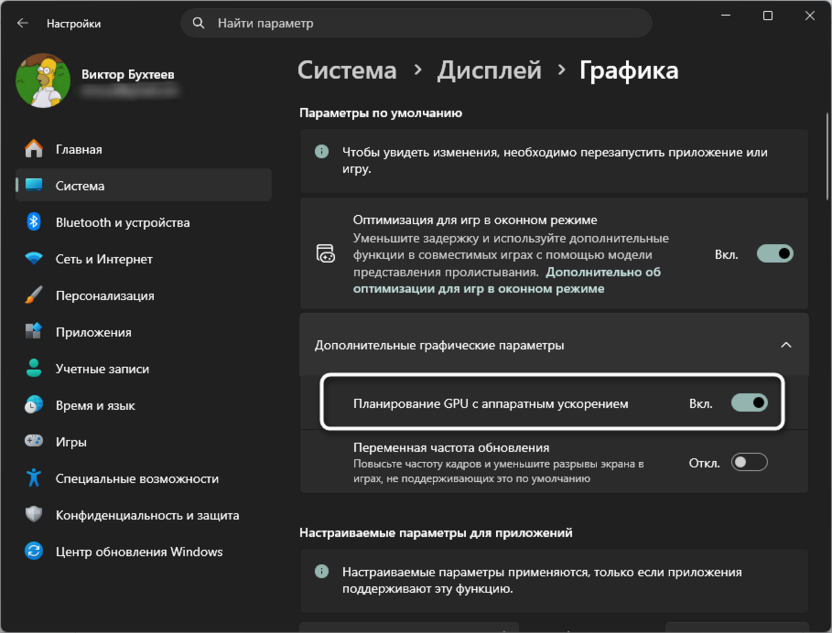Image resolution: width=832 pixels, height=633 pixels.
Task: Open Bluetooth и устройства section
Action: click(144, 222)
